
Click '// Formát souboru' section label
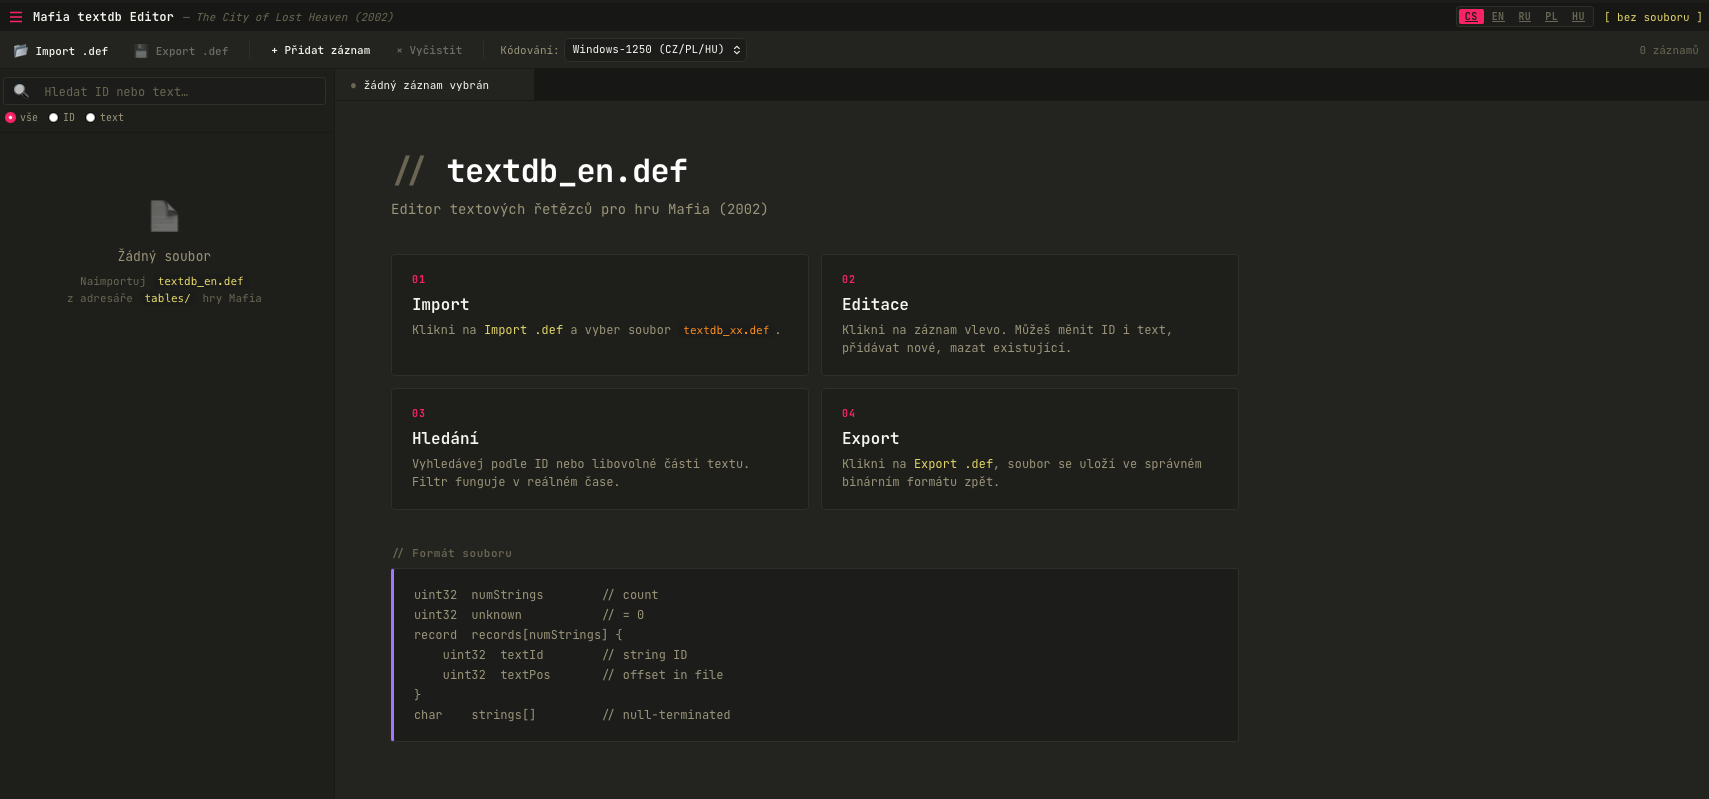(452, 553)
